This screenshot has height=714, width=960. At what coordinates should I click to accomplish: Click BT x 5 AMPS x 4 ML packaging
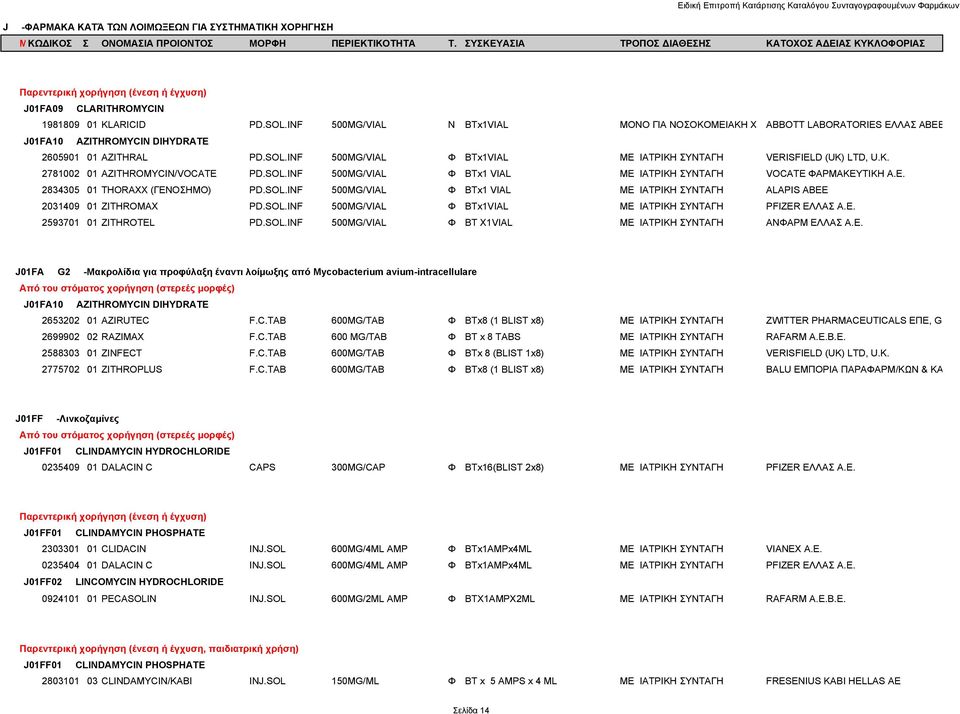tap(511, 681)
